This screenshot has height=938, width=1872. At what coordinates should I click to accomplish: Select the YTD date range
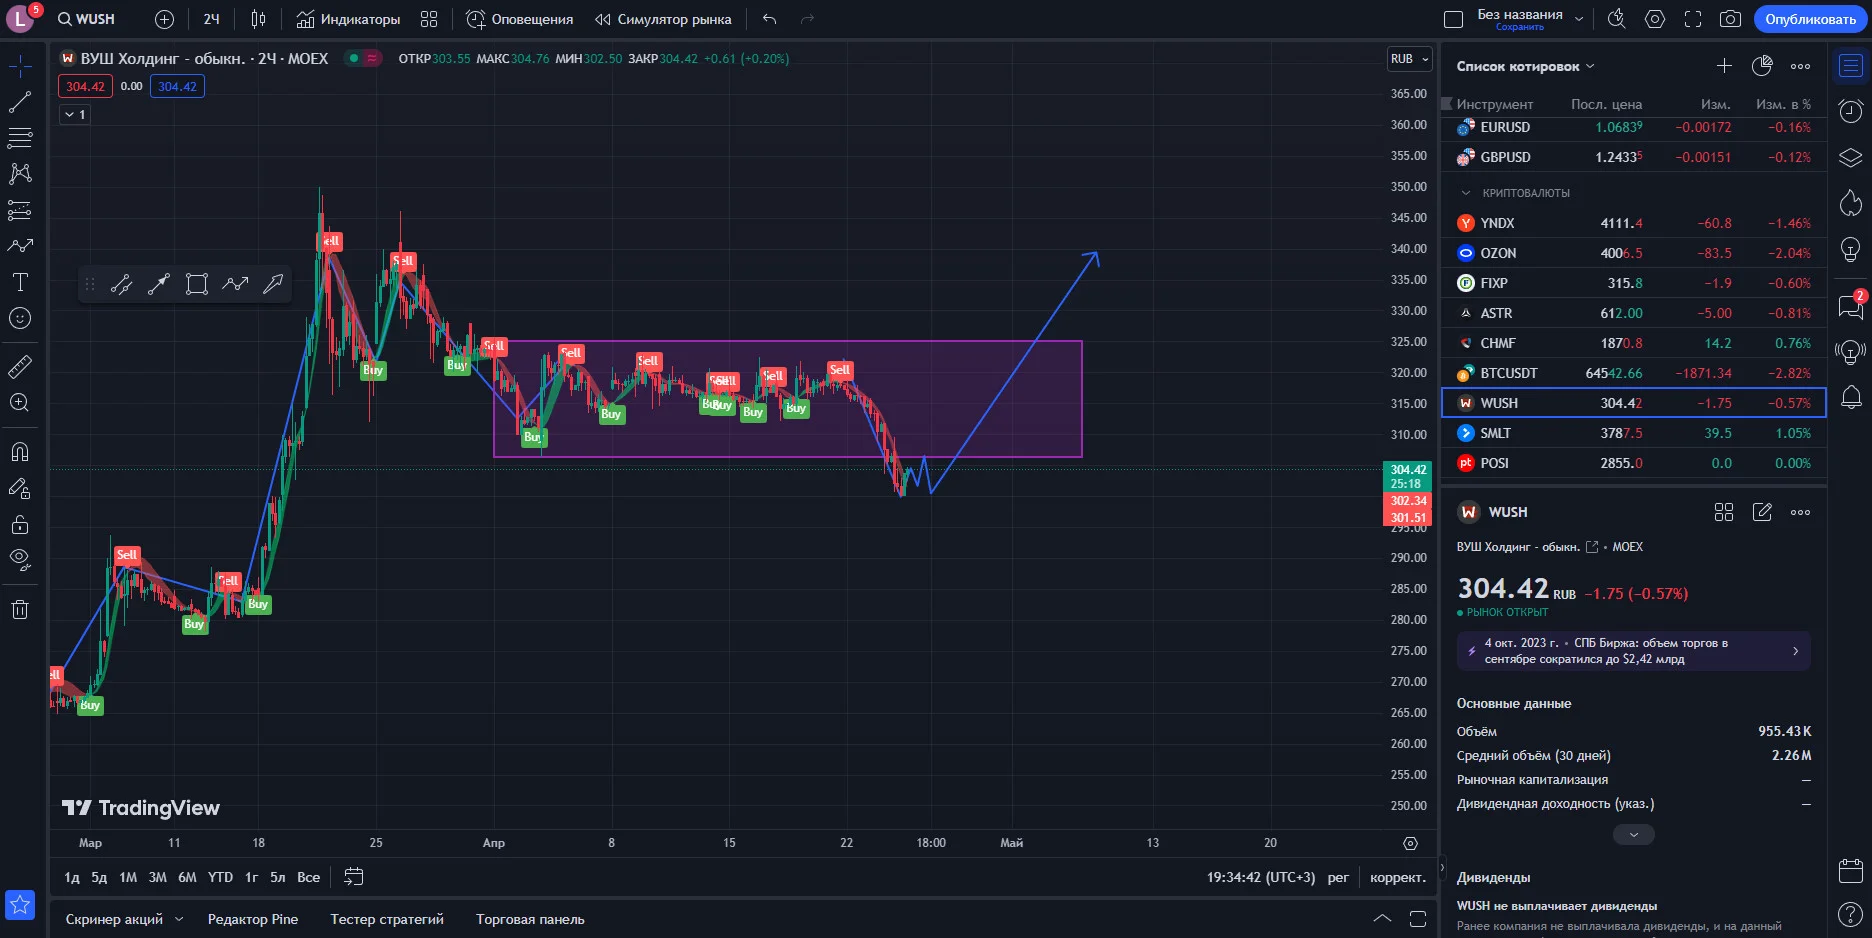(220, 877)
